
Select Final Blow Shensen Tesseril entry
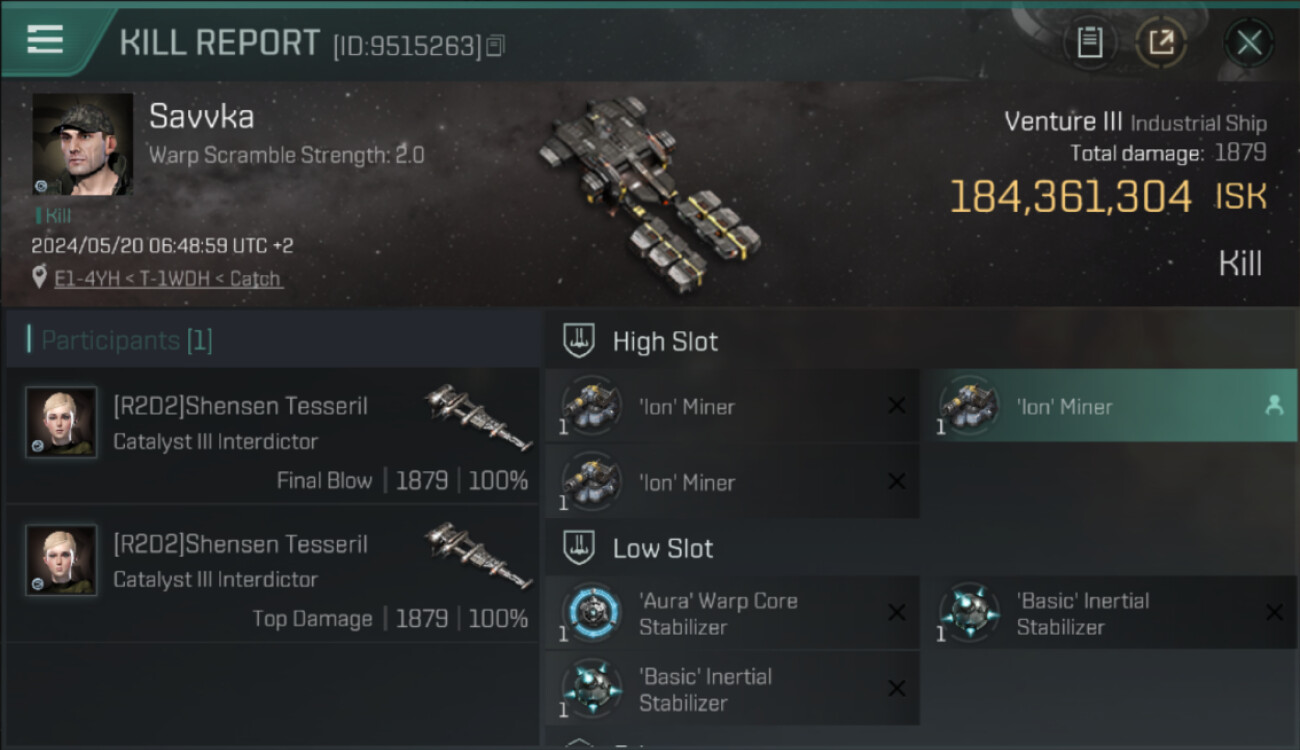[272, 436]
